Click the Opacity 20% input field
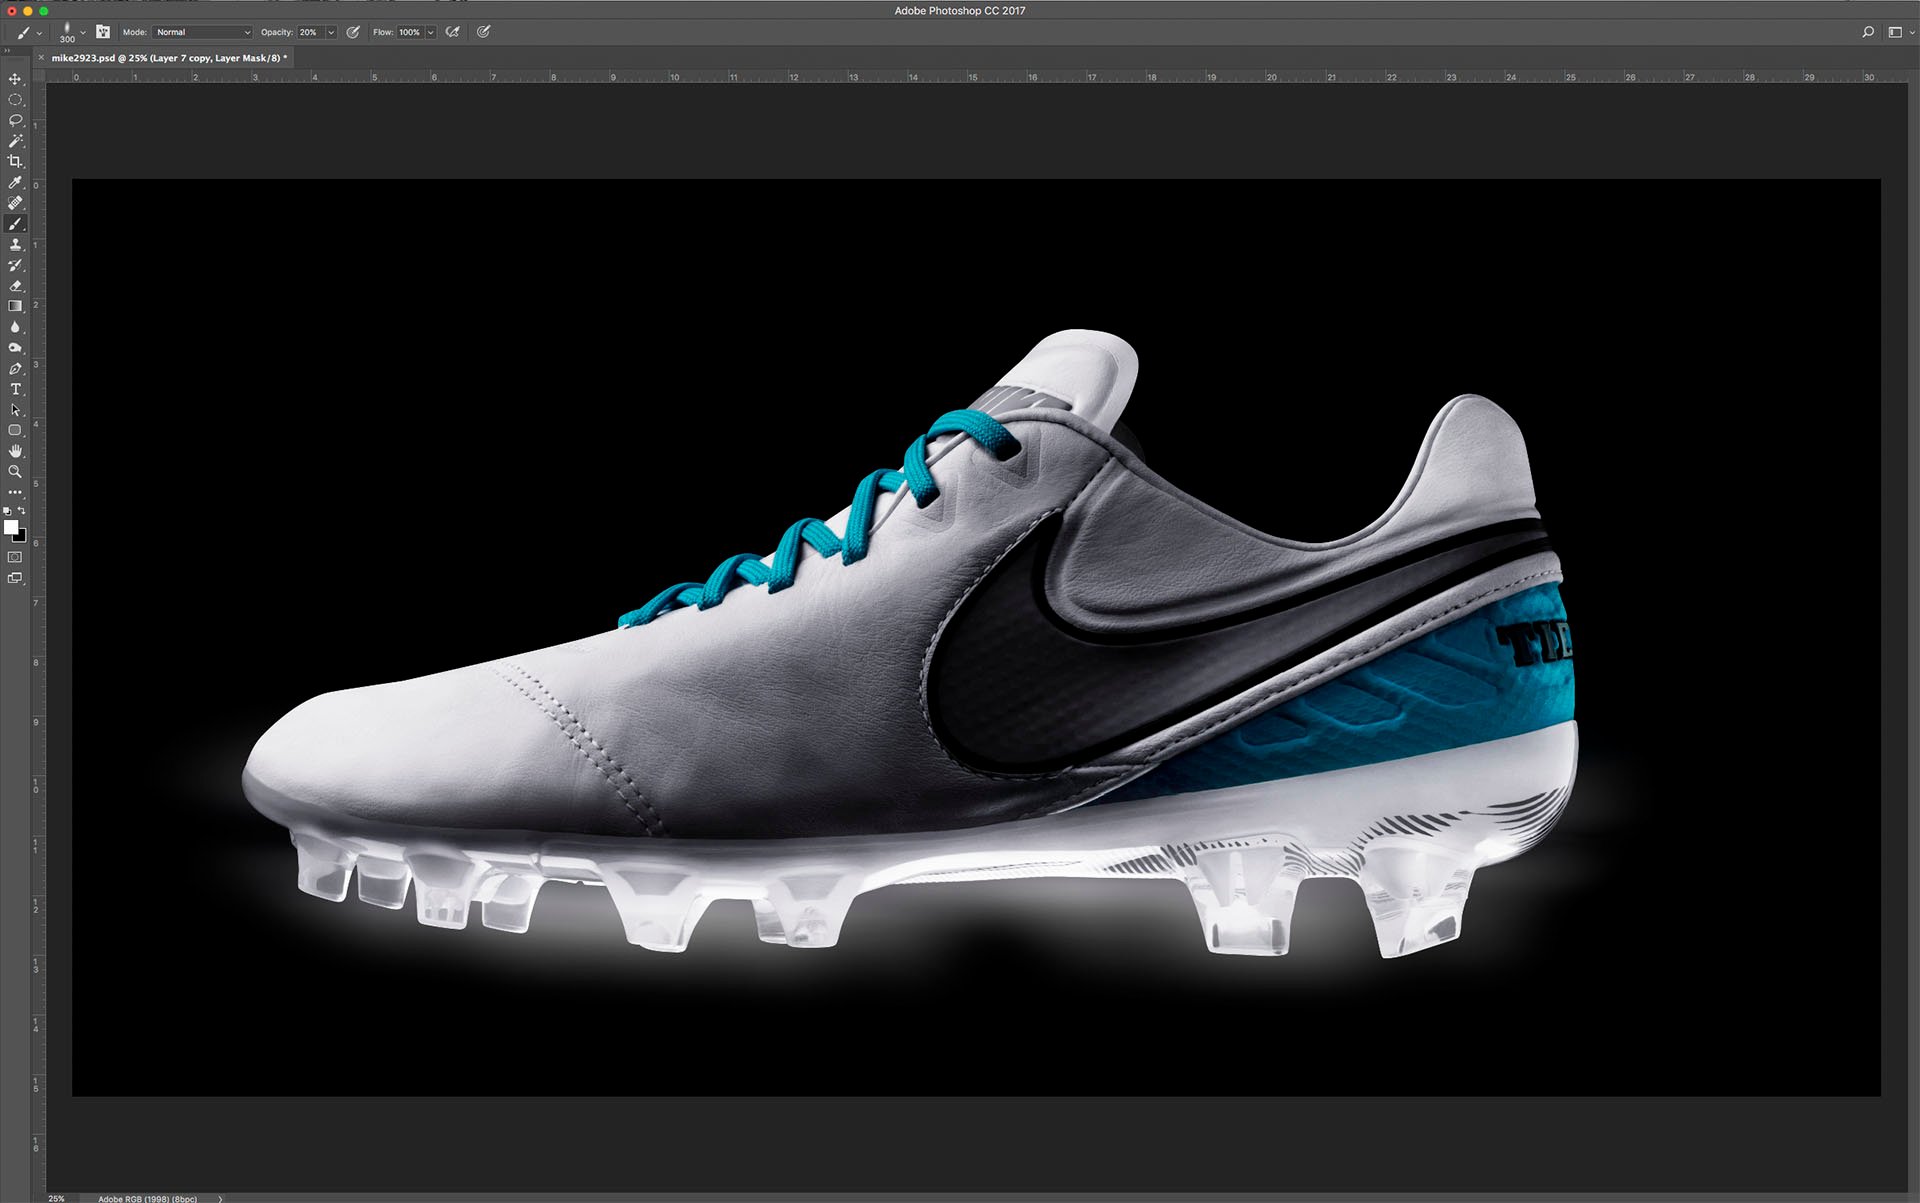 (309, 32)
